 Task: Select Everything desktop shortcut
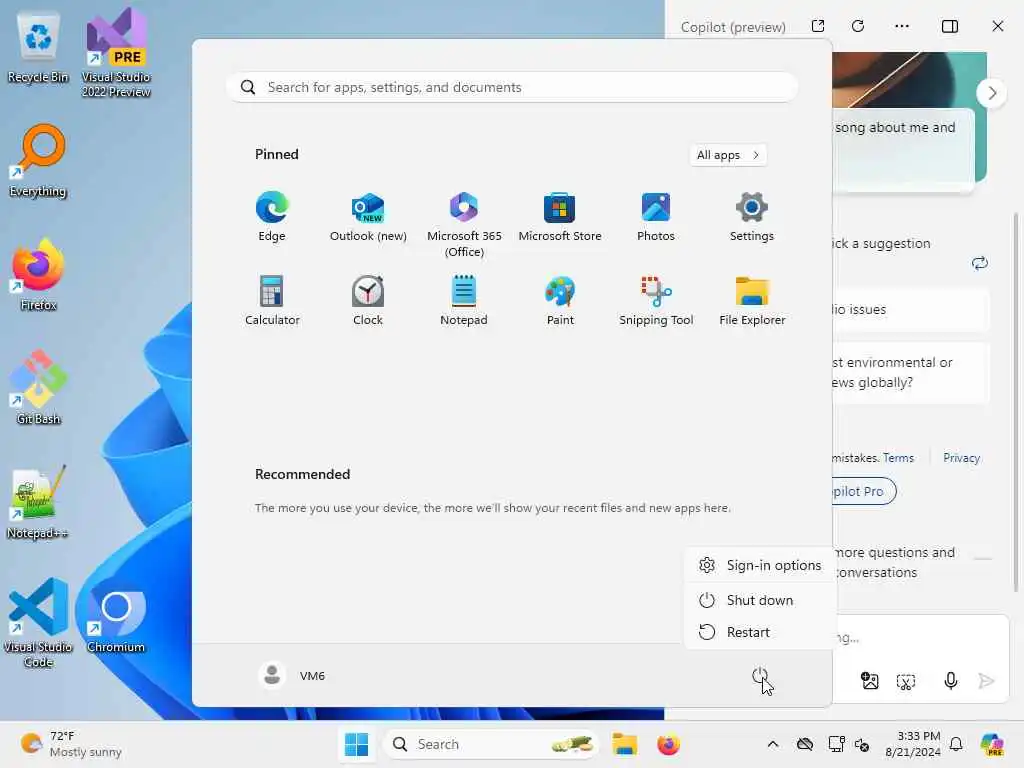pyautogui.click(x=38, y=161)
